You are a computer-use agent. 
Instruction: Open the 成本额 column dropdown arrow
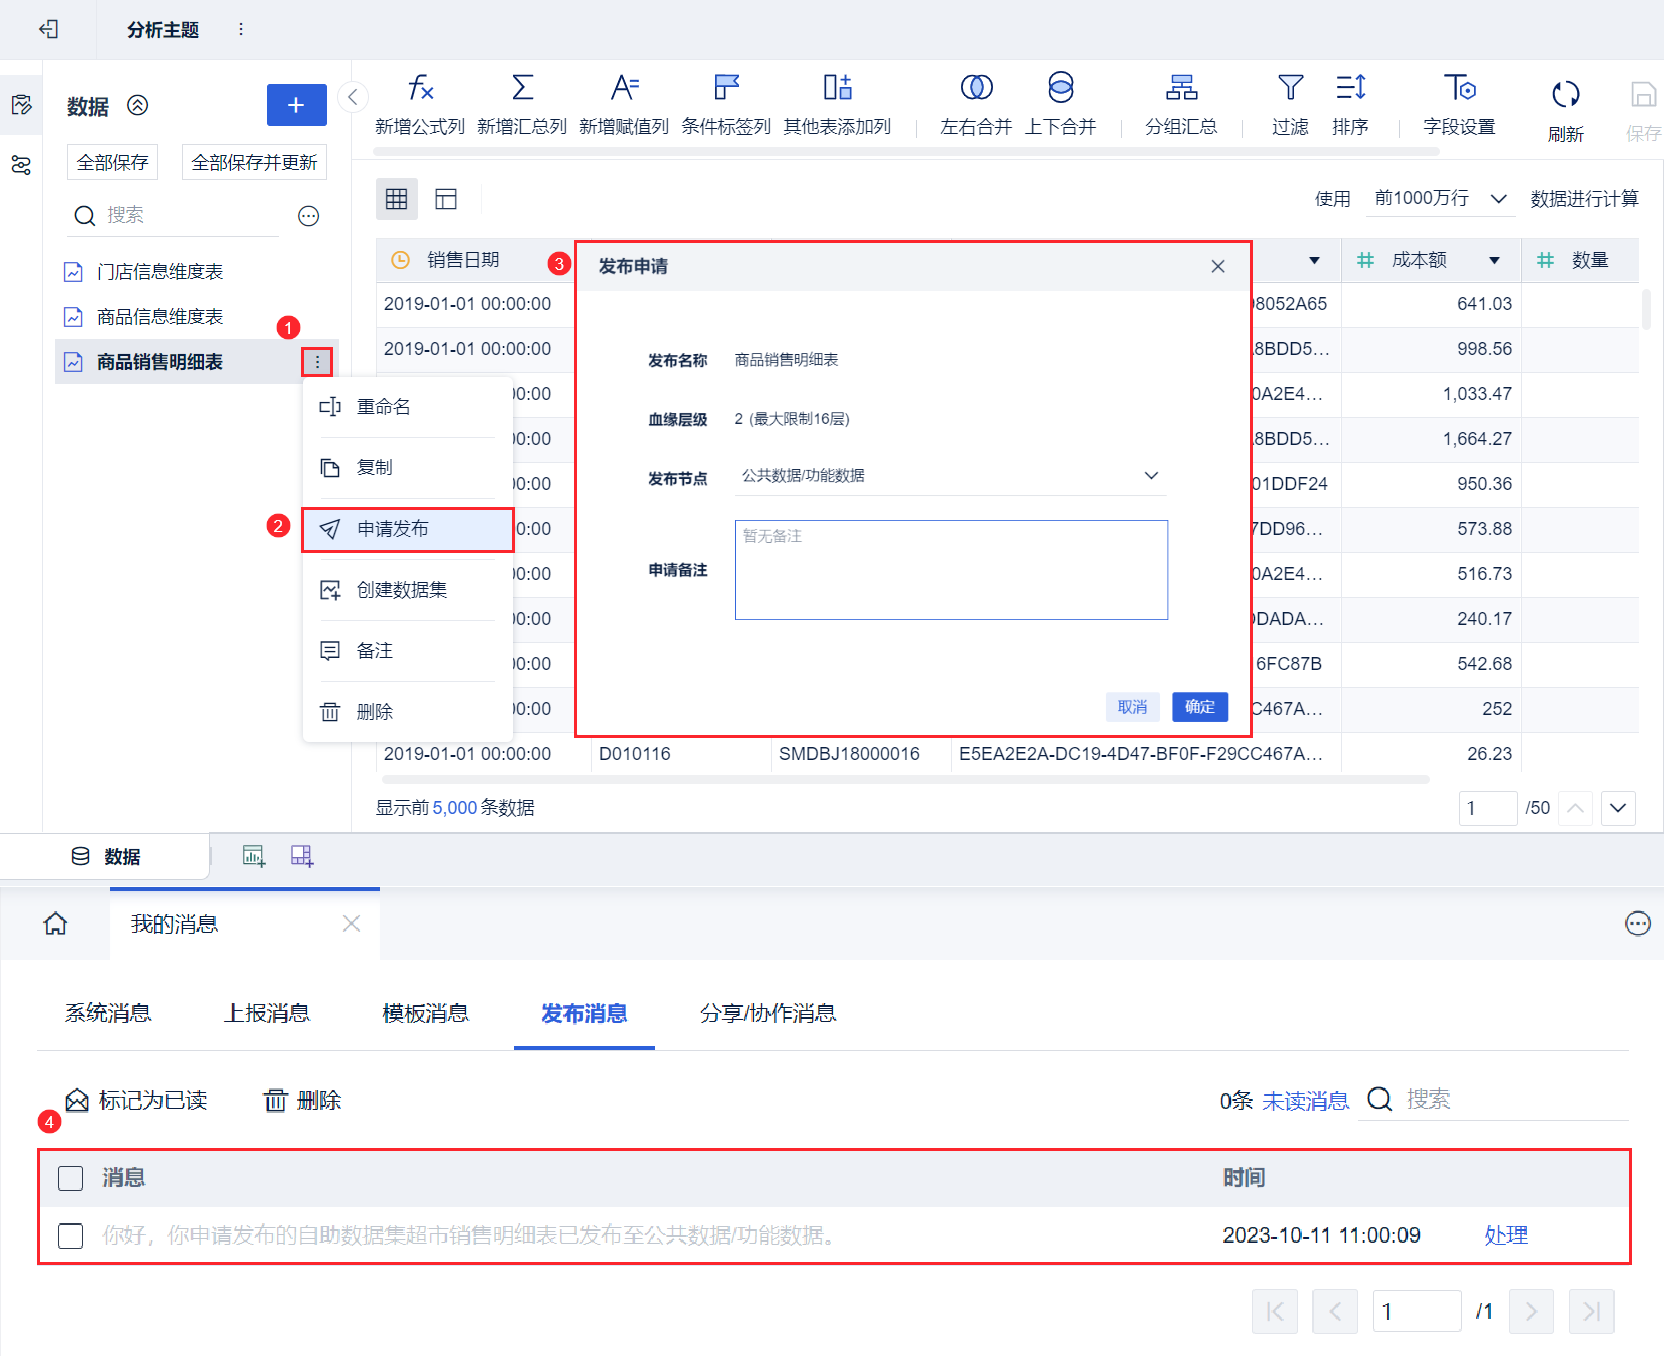tap(1494, 261)
